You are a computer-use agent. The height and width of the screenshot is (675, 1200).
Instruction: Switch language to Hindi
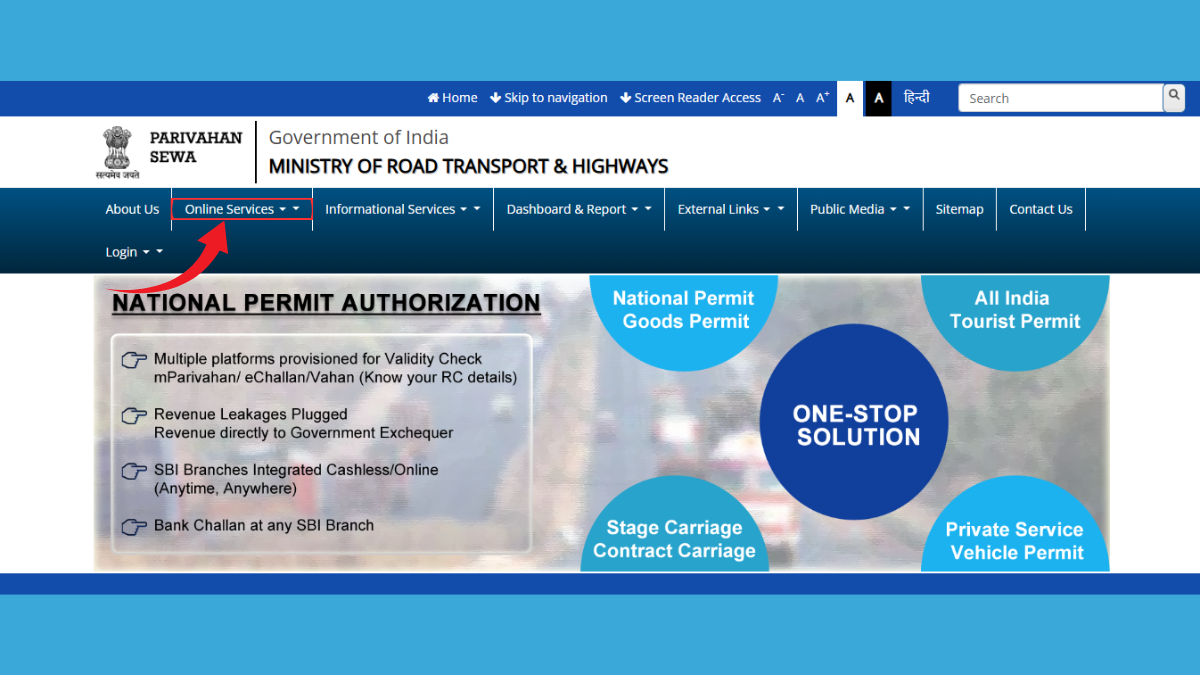click(x=917, y=98)
